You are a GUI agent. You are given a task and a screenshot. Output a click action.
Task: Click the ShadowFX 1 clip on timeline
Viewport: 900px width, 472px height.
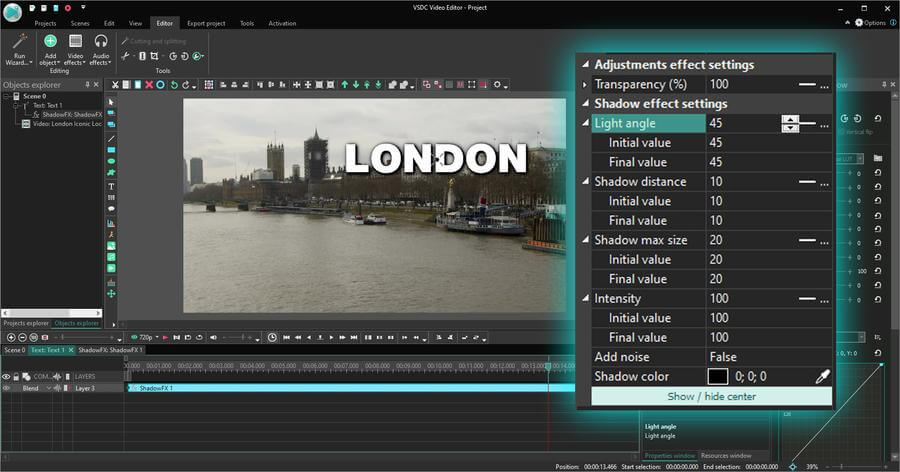350,388
